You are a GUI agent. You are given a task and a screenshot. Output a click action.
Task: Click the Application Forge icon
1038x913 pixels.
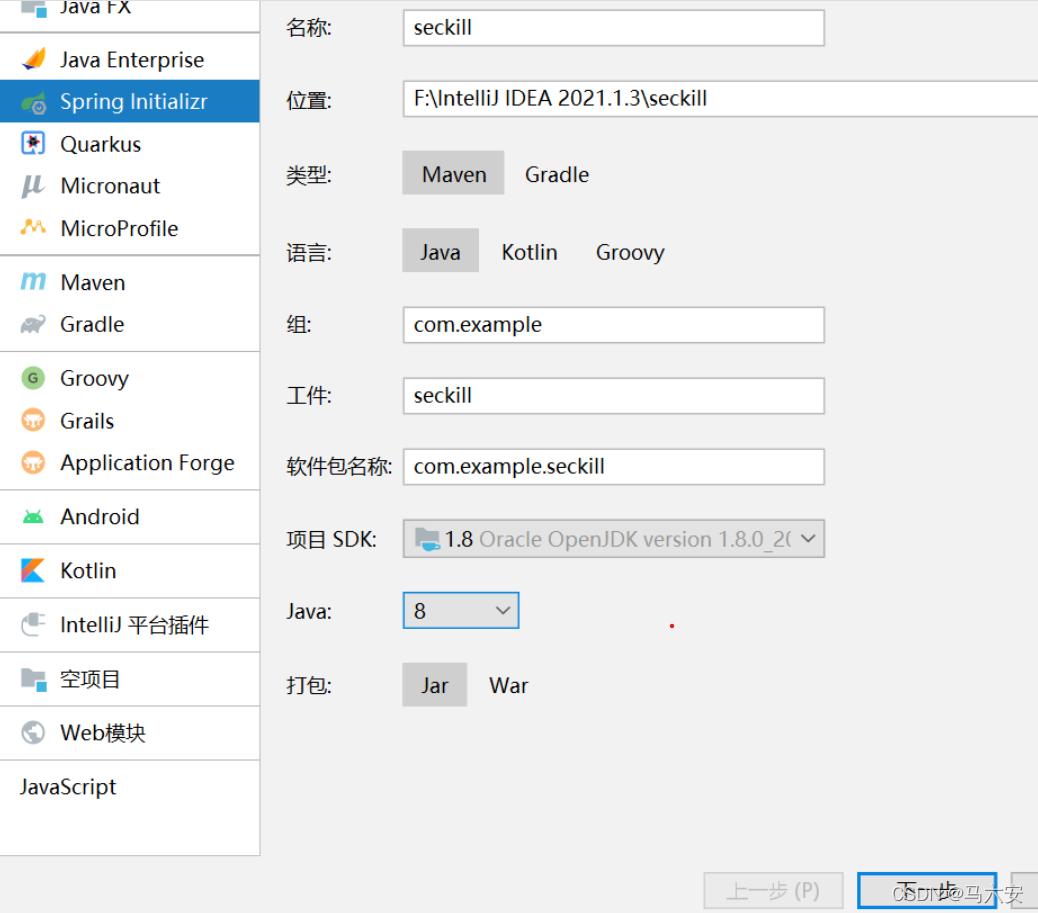click(33, 462)
